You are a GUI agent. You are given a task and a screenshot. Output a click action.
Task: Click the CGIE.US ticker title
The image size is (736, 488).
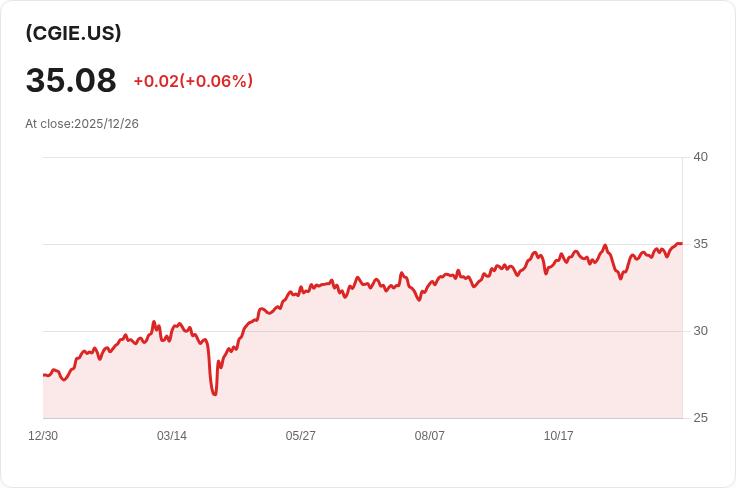tap(73, 33)
